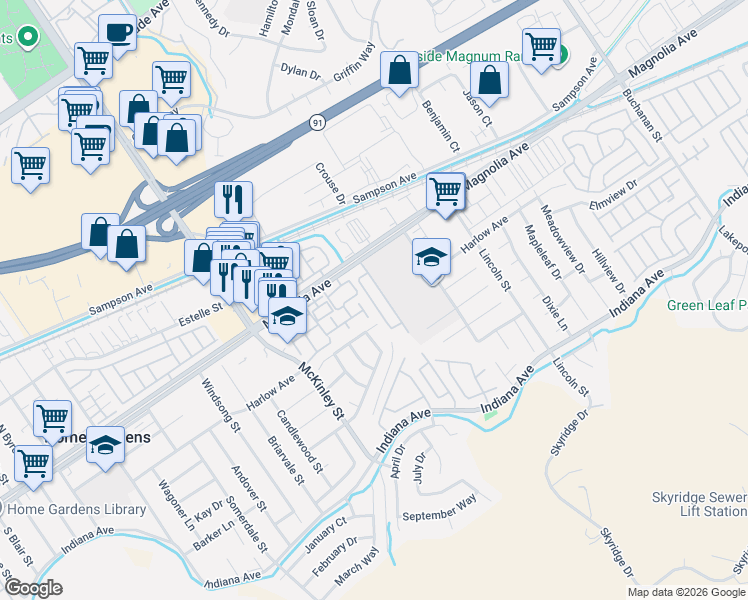Click the grocery cart marker left of Home Gardens school
Viewport: 748px width, 600px height.
[33, 466]
